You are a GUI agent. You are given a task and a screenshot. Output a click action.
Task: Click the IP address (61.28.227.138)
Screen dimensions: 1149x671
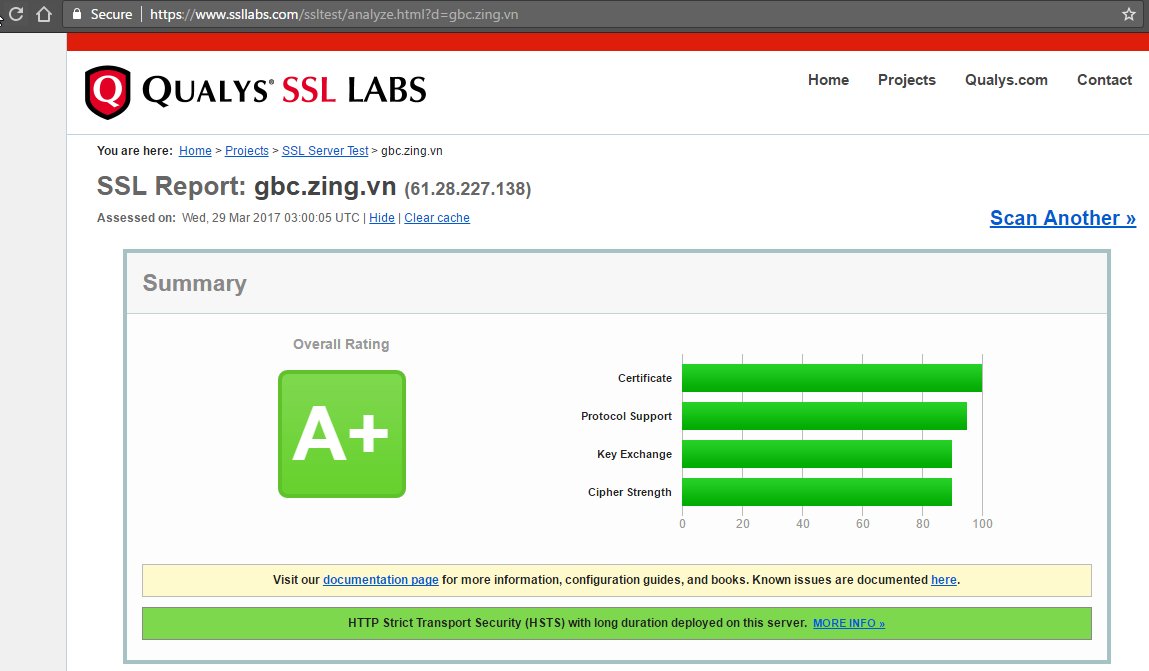click(x=468, y=189)
